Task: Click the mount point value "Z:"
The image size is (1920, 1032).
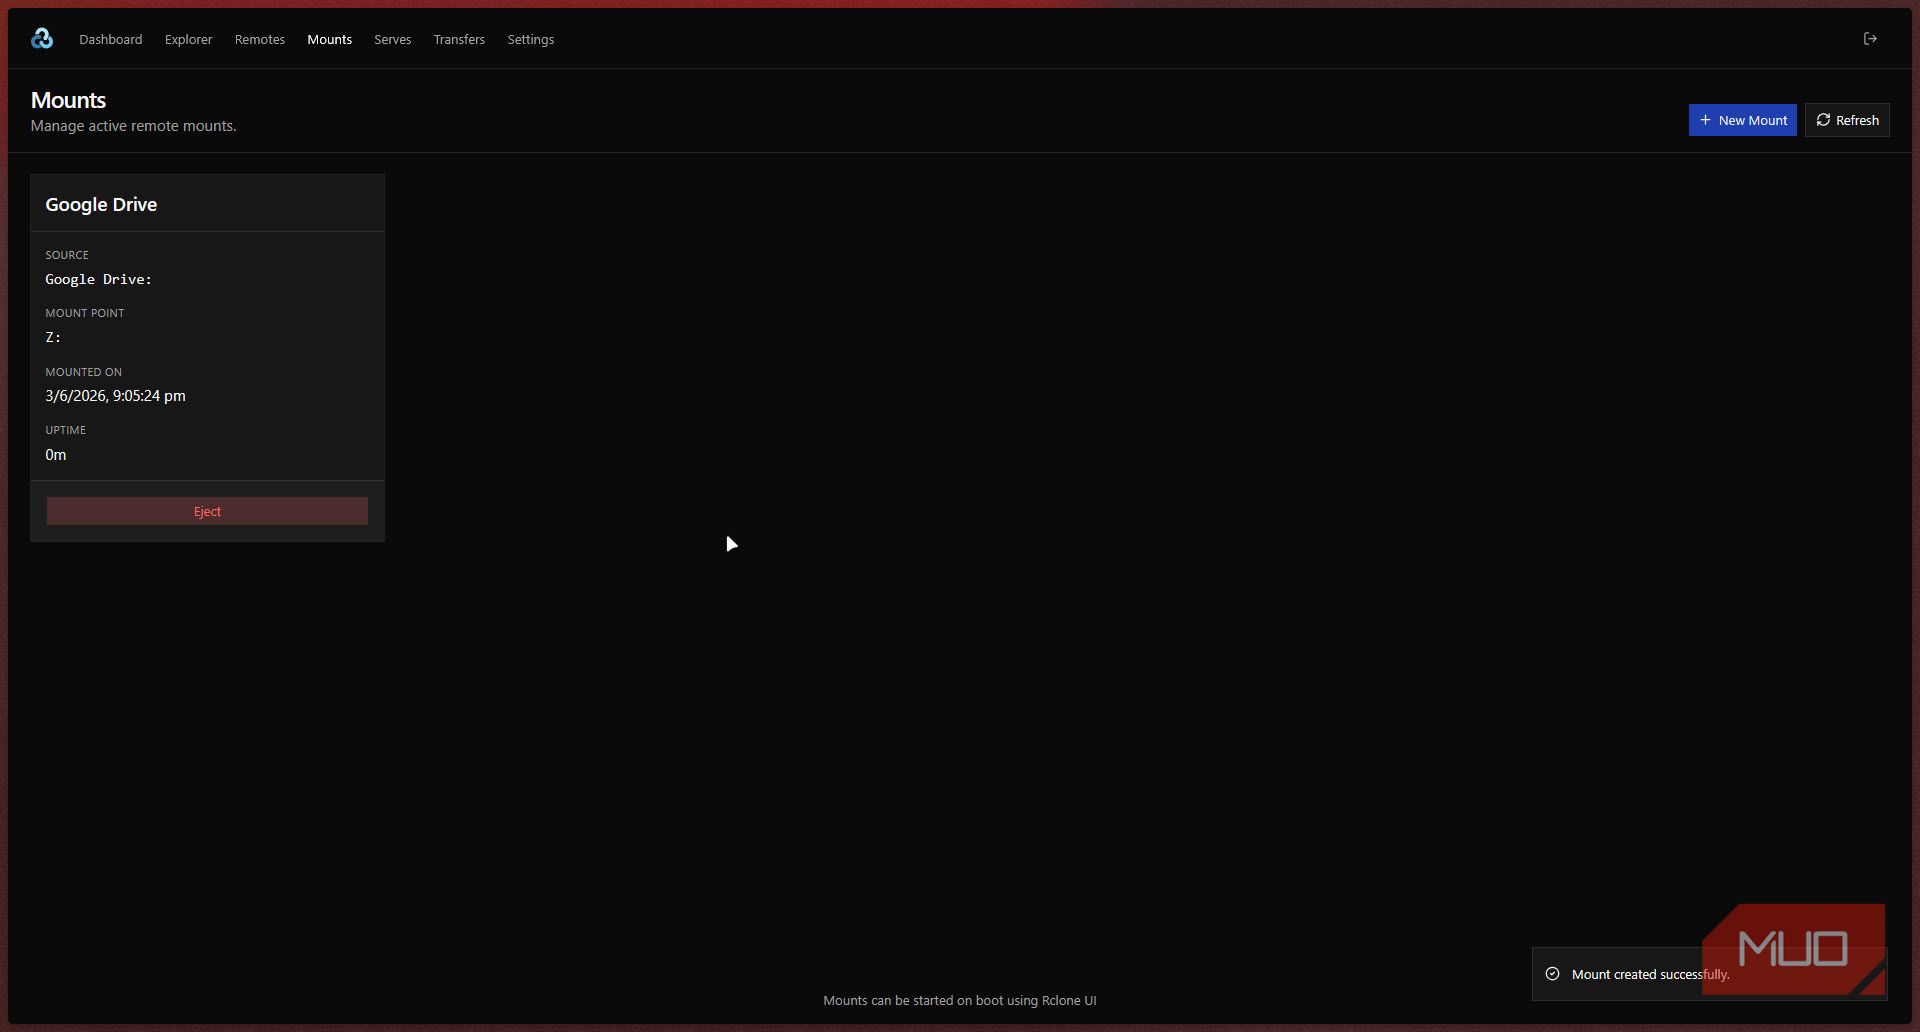Action: pyautogui.click(x=53, y=338)
